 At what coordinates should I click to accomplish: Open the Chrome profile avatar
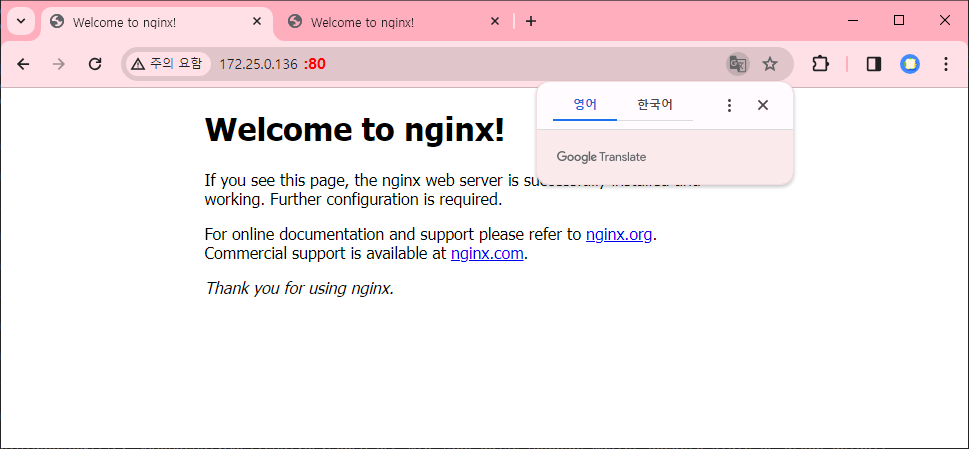[x=910, y=64]
